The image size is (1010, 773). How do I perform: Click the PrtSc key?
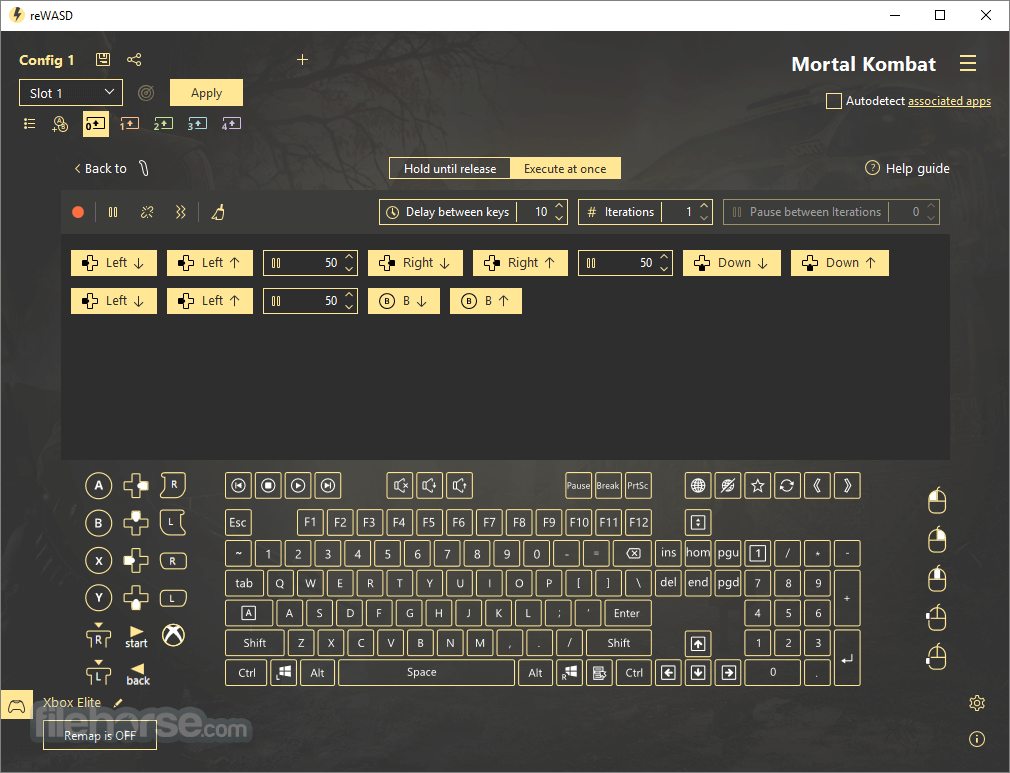point(638,485)
